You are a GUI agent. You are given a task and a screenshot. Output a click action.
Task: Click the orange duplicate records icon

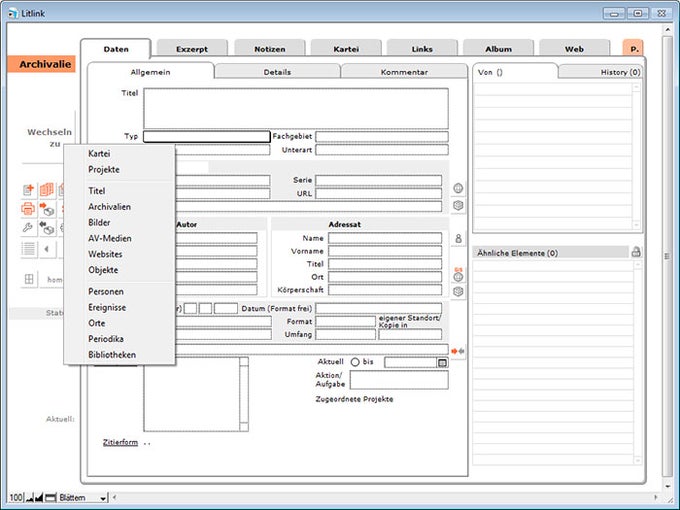[47, 190]
